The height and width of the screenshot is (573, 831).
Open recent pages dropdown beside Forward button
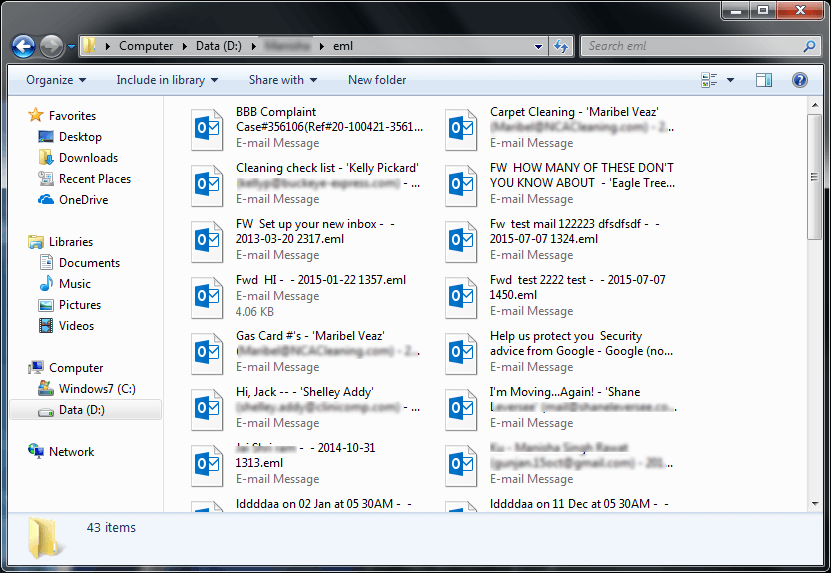[x=71, y=47]
